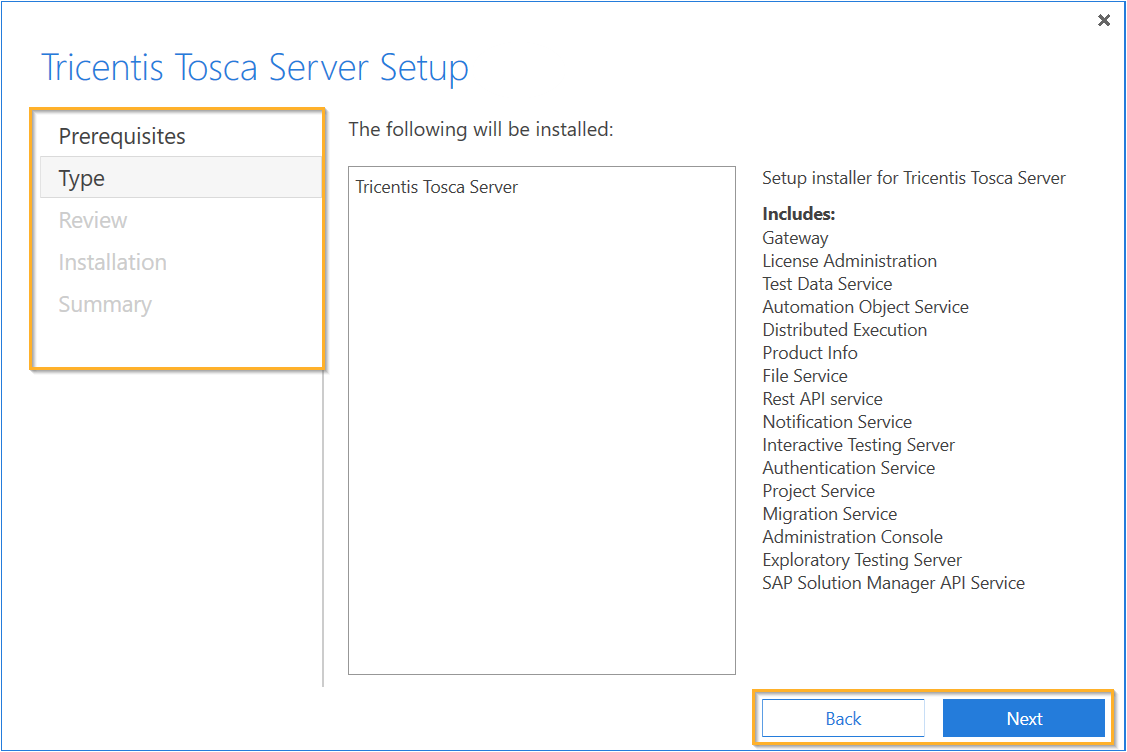This screenshot has height=752, width=1127.
Task: Click SAP Solution Manager API Service entry
Action: pos(893,583)
